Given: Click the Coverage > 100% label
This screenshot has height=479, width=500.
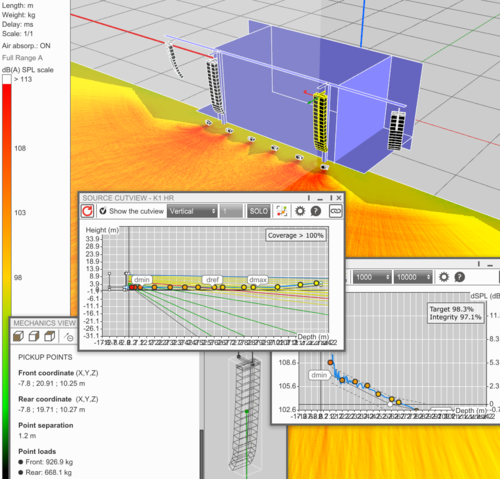Looking at the screenshot, I should coord(296,235).
